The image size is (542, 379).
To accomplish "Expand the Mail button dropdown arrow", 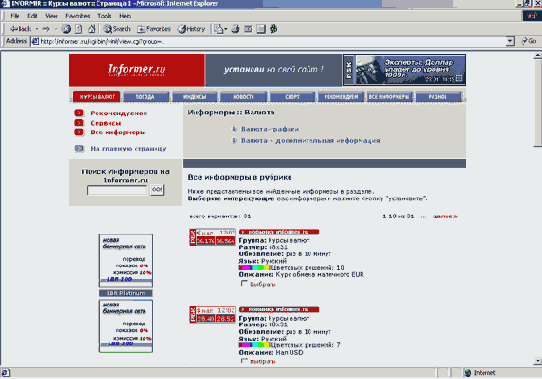I will pyautogui.click(x=225, y=29).
